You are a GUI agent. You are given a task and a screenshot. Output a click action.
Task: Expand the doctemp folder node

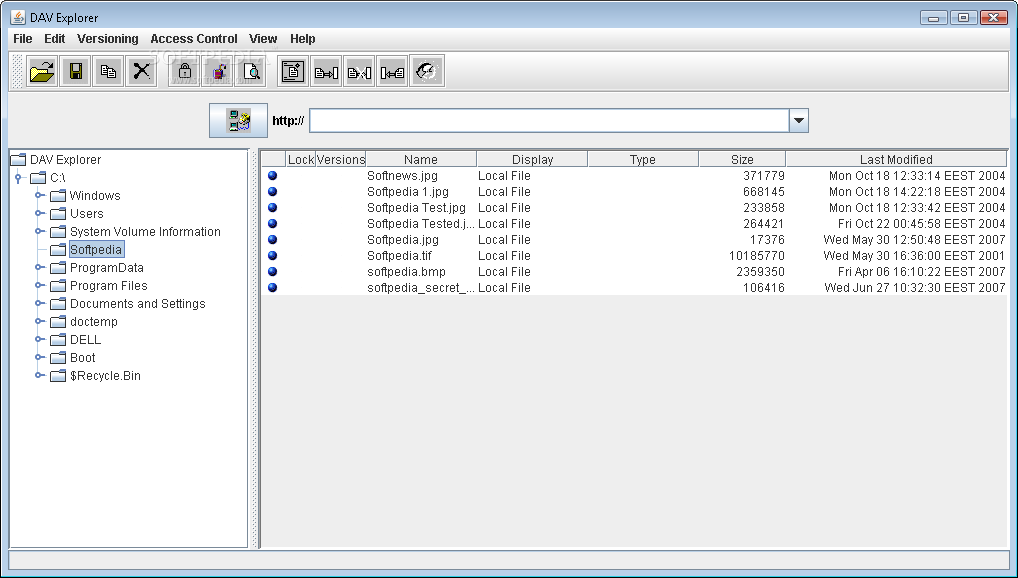click(39, 321)
